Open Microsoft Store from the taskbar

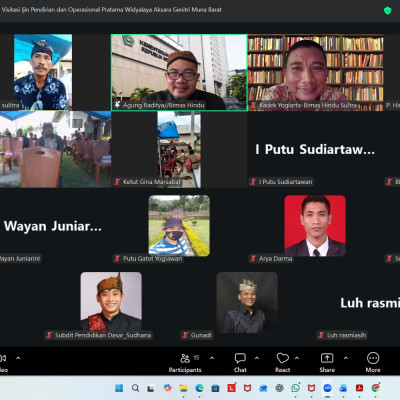tap(215, 388)
